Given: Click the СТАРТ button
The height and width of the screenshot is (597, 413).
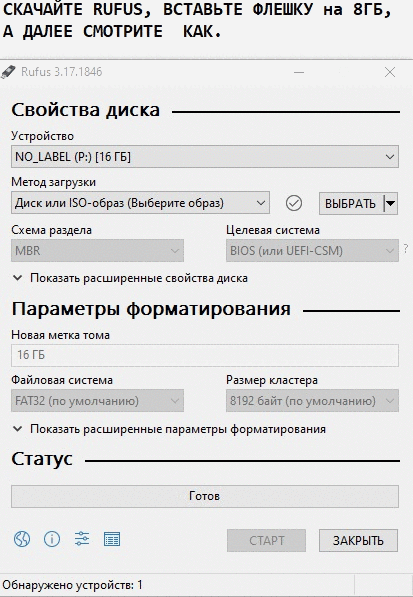Looking at the screenshot, I should coord(266,540).
